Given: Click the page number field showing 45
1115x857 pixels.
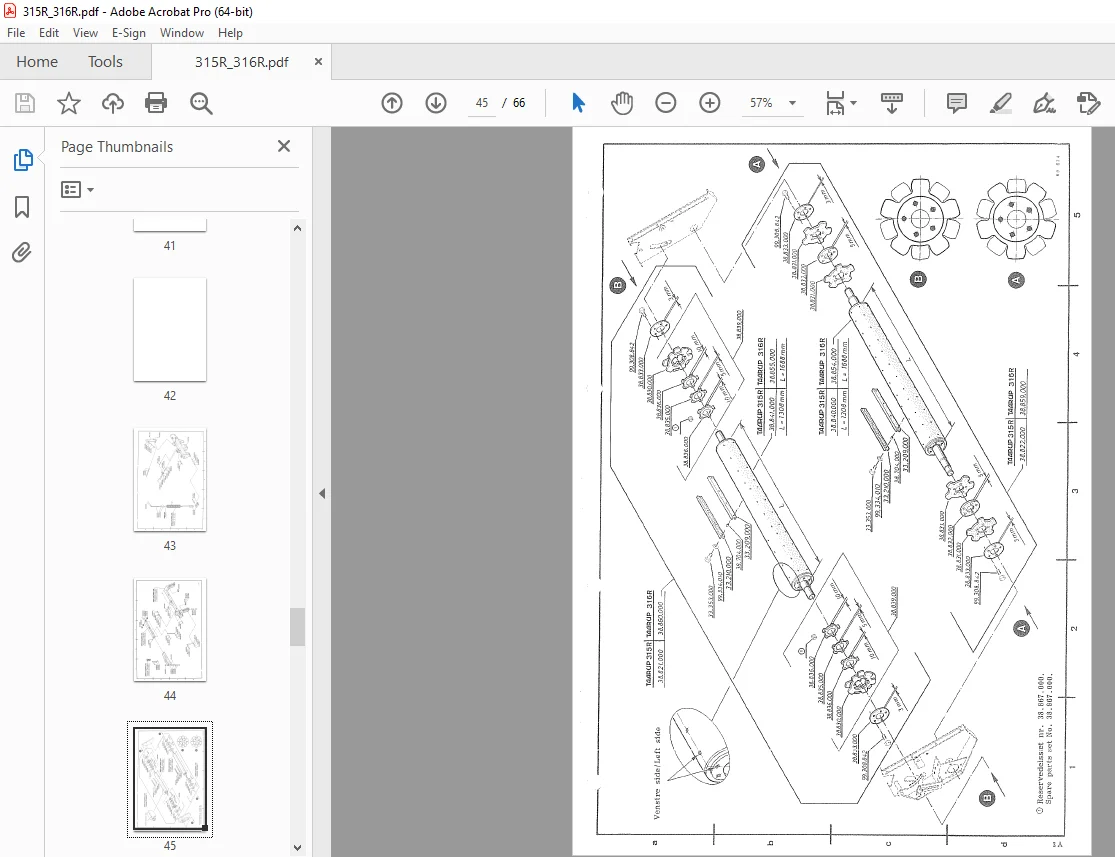Looking at the screenshot, I should coord(482,103).
